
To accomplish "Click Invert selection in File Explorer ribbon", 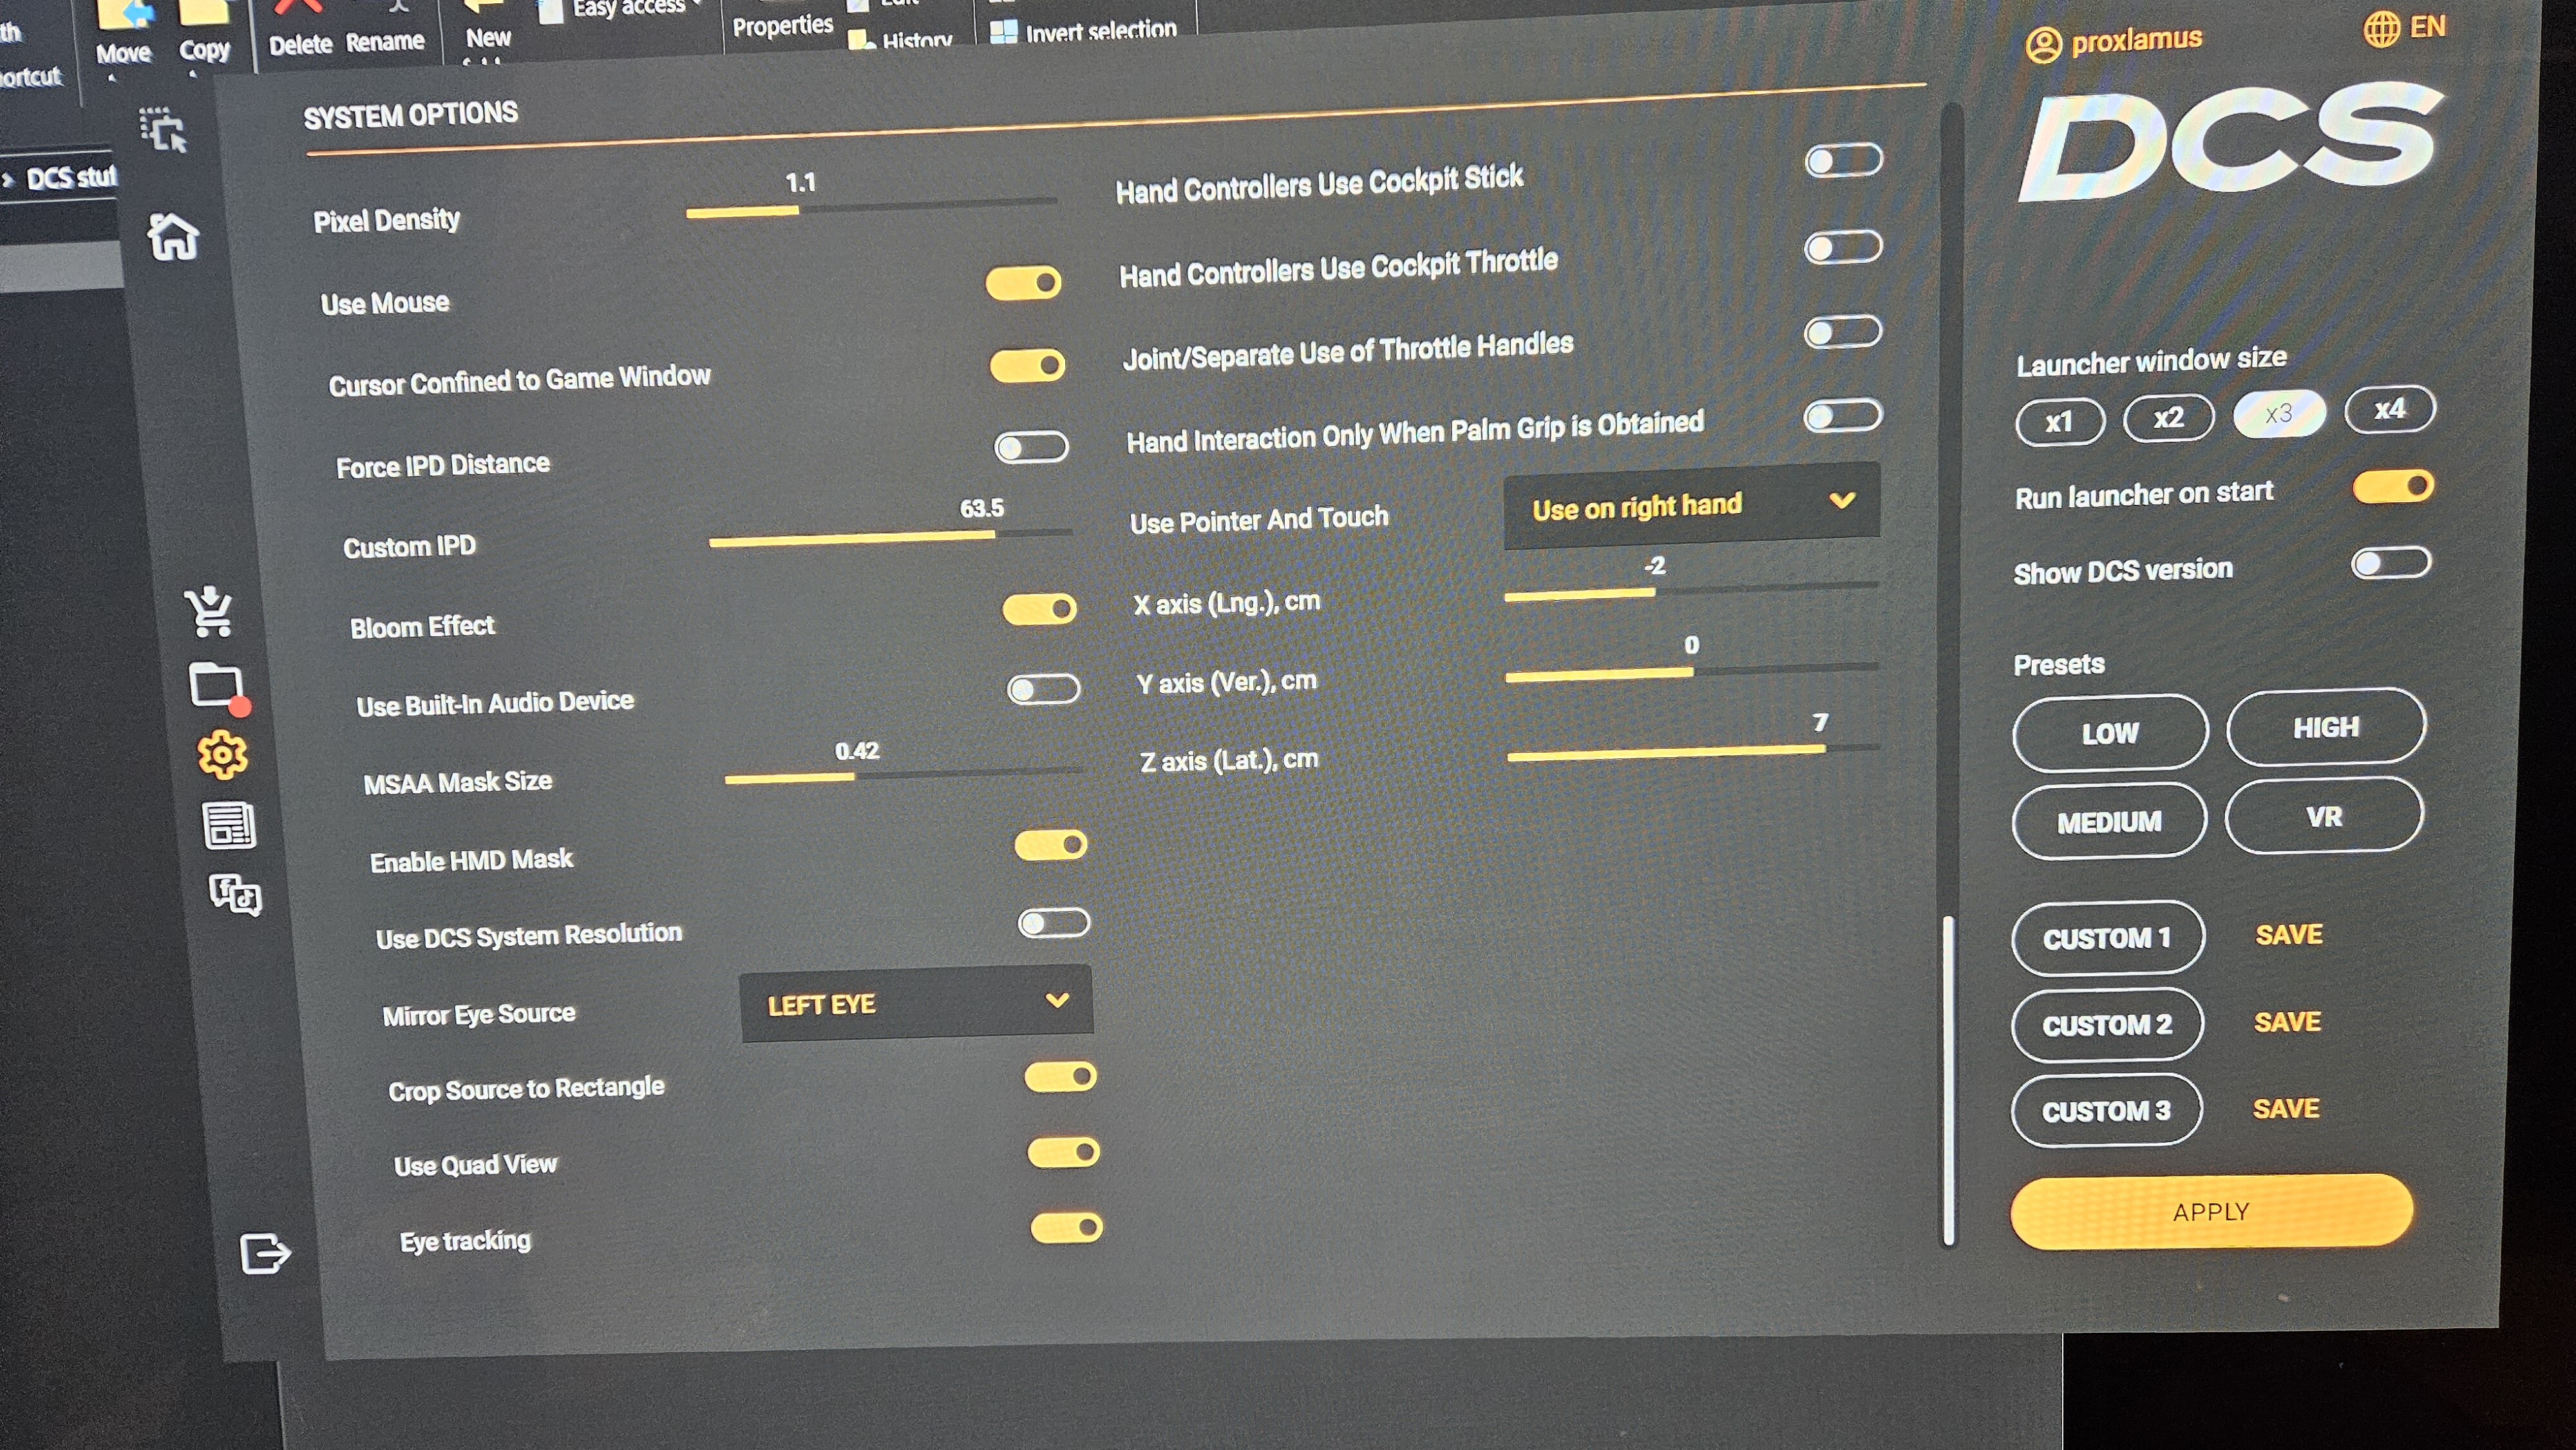I will (x=1083, y=31).
